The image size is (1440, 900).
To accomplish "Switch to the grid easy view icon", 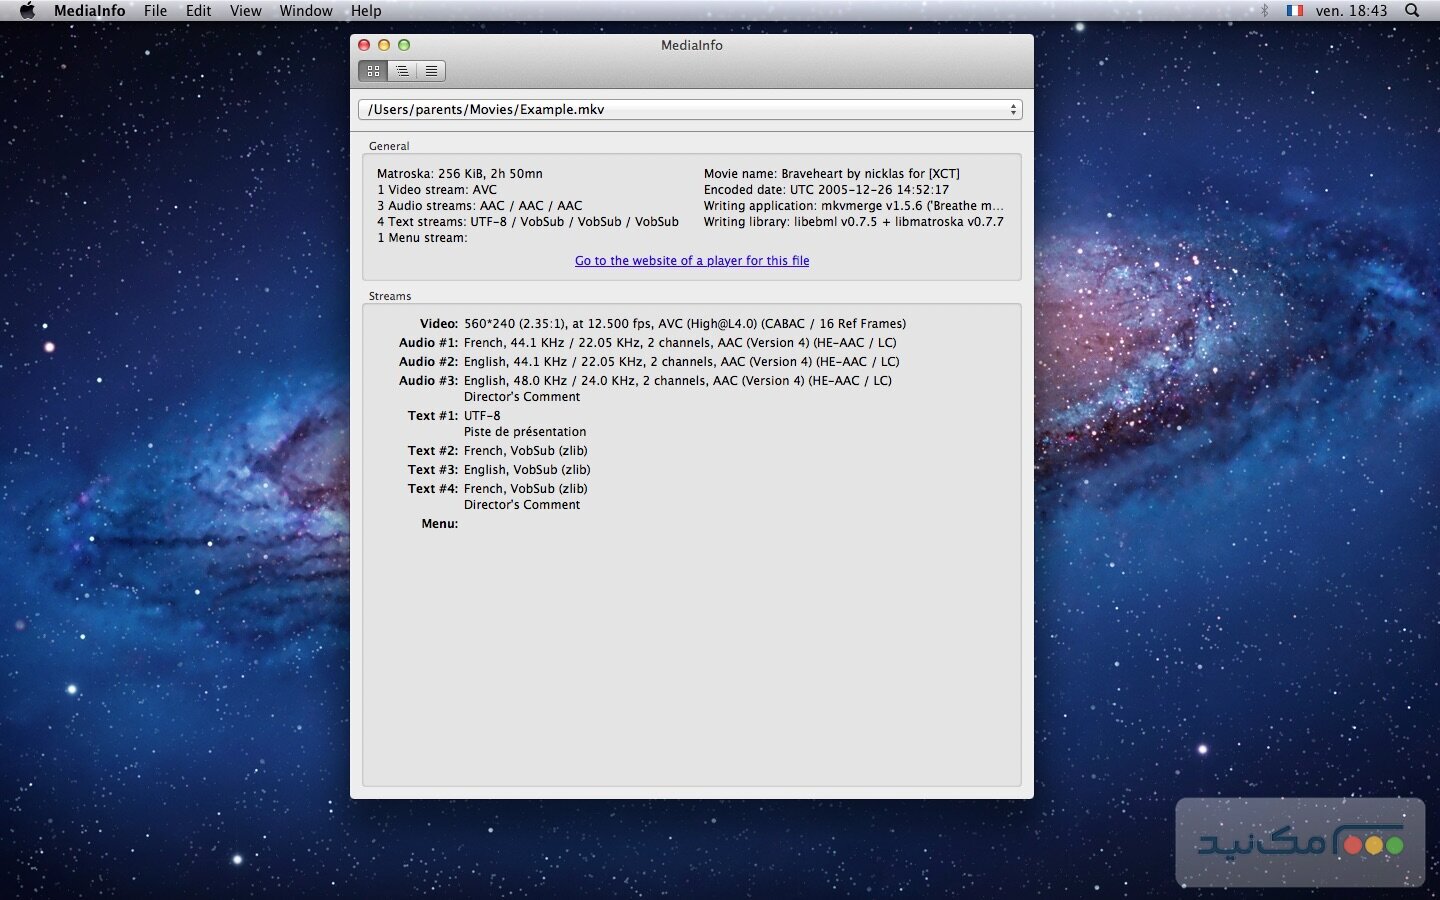I will [x=373, y=71].
